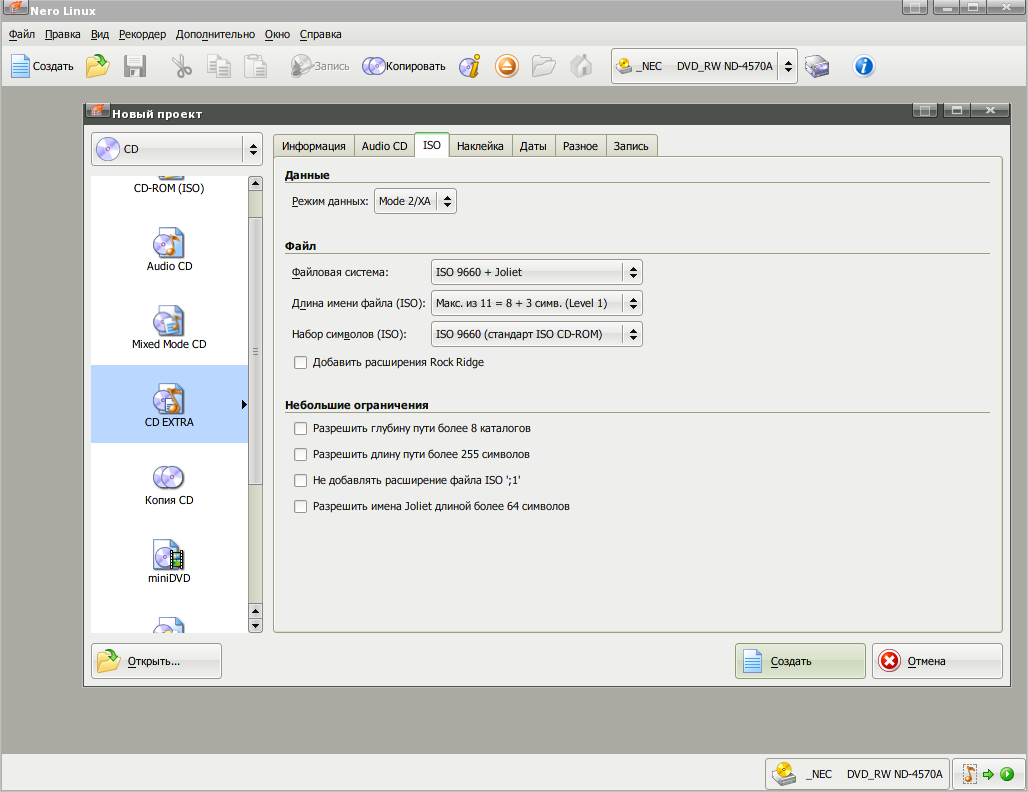Click the project type list scrollbar thumb

pos(256,351)
